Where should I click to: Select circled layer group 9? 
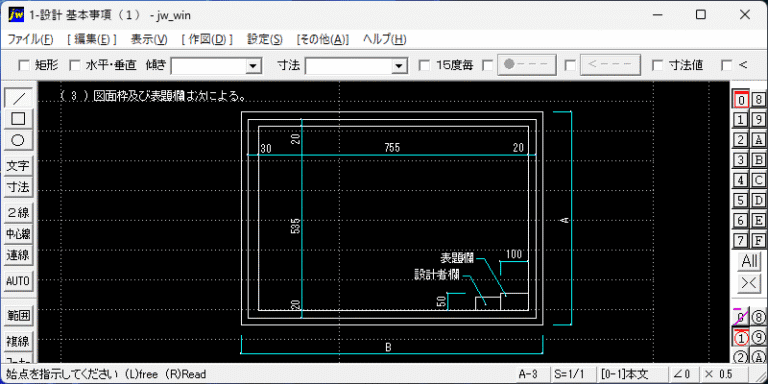pos(759,337)
